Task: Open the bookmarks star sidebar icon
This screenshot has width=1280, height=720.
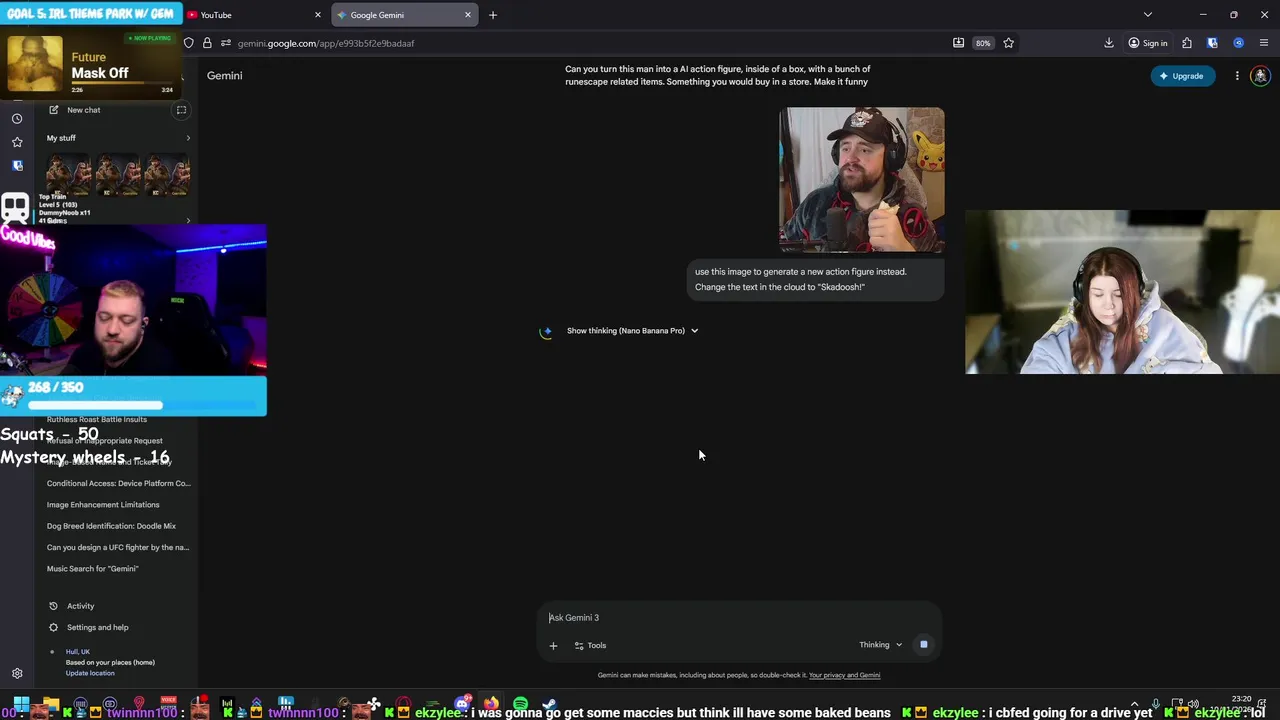Action: (x=17, y=142)
